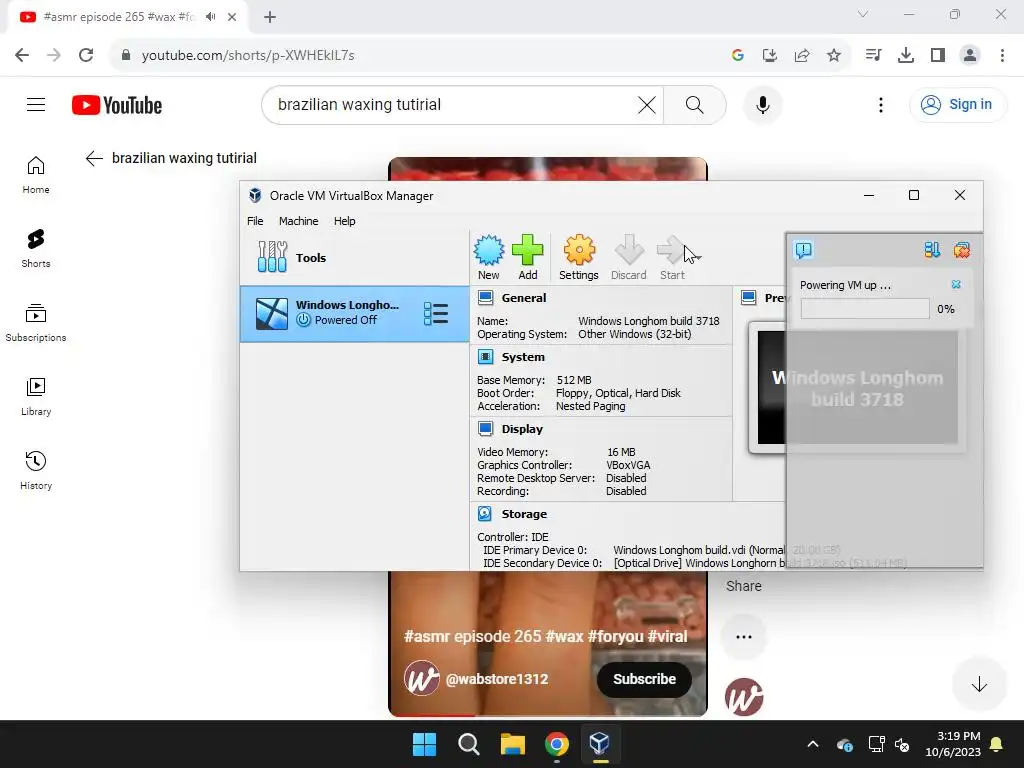
Task: Click Chrome browser back arrow
Action: 22,55
